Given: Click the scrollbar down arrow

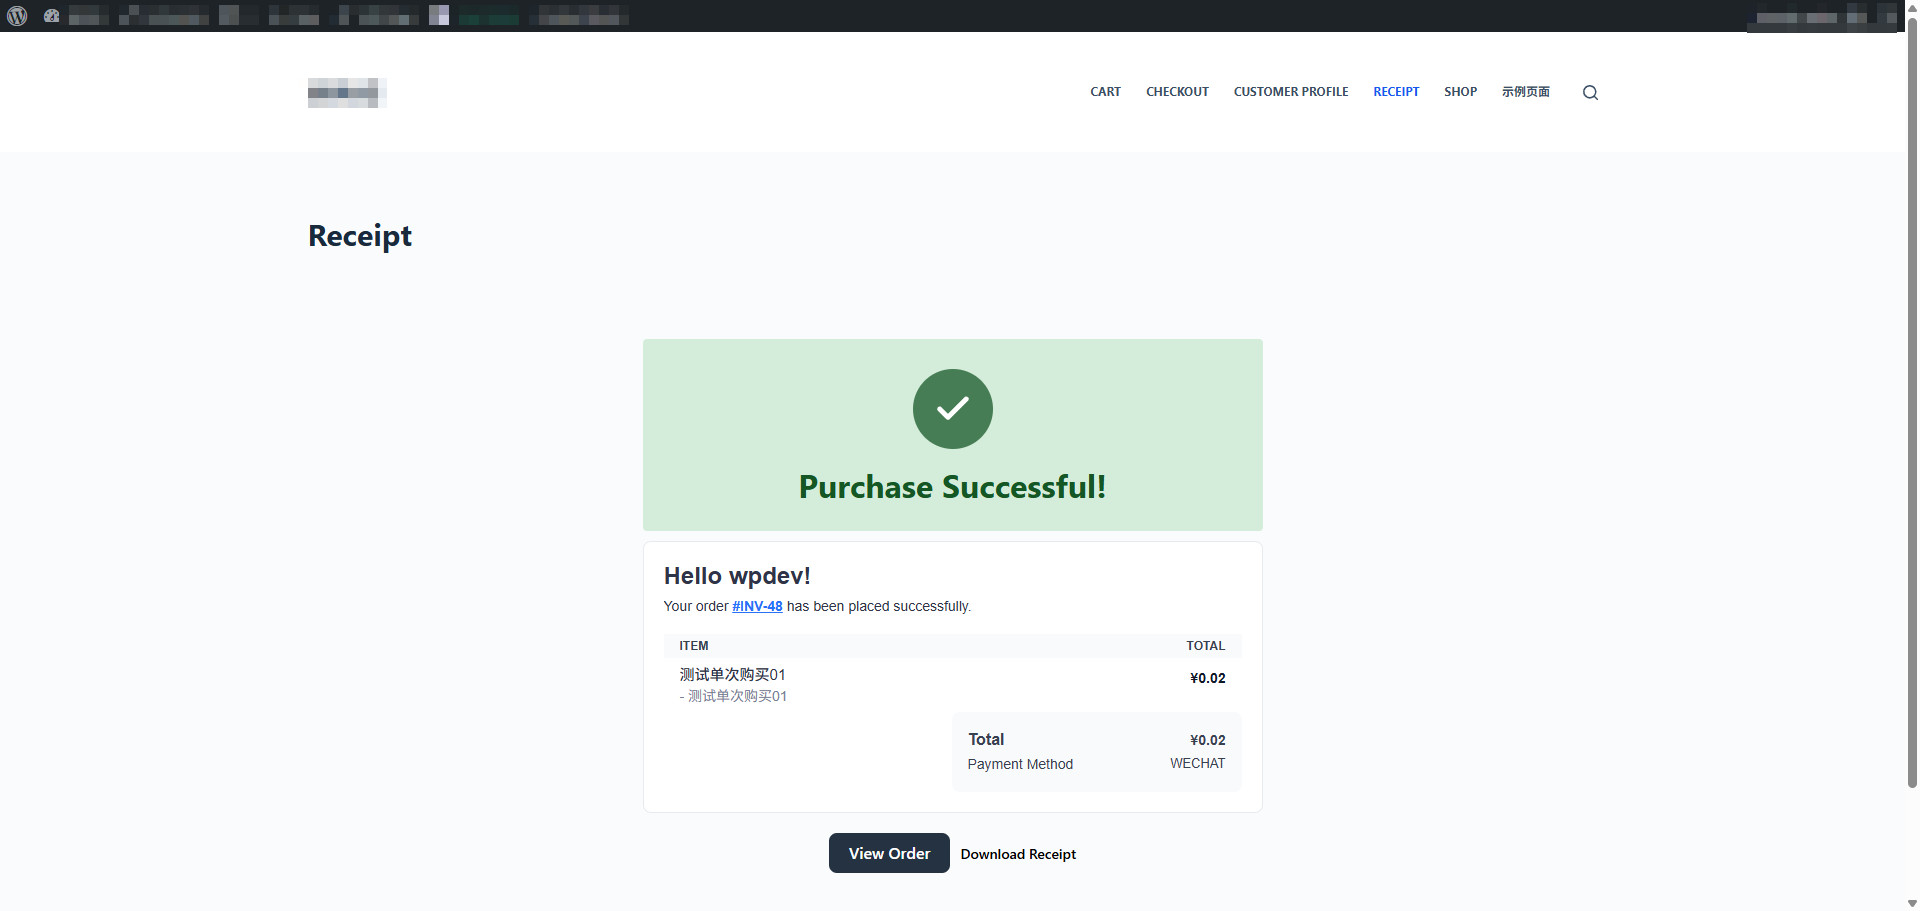Looking at the screenshot, I should click(1911, 901).
